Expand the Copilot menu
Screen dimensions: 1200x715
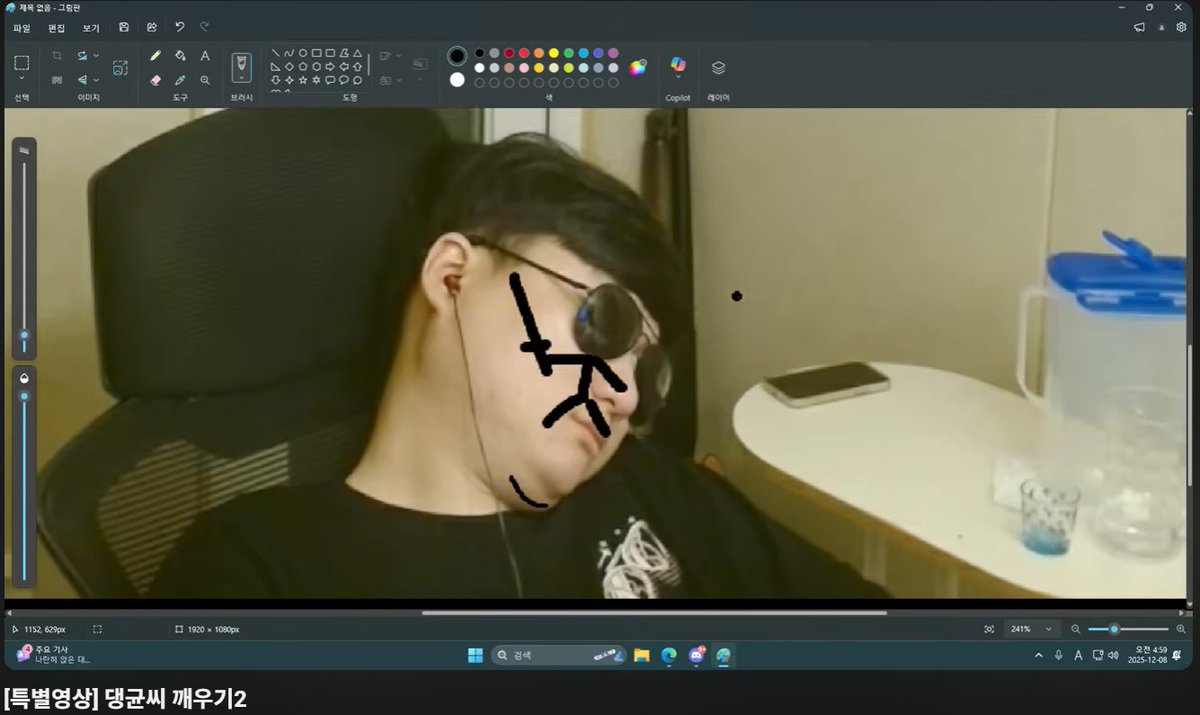pos(678,79)
